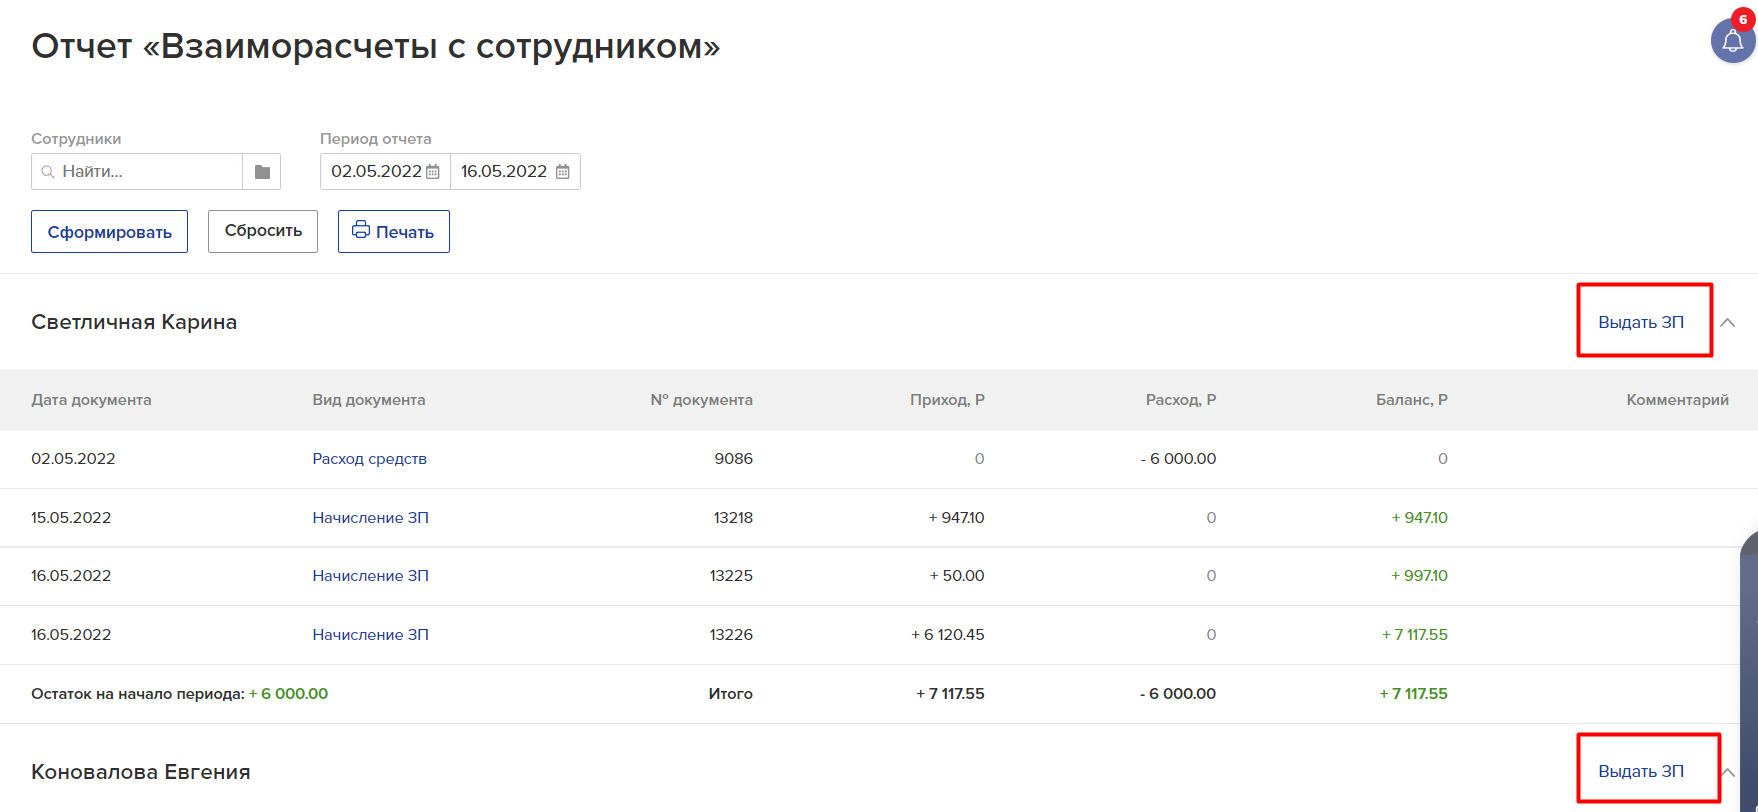The image size is (1758, 812).
Task: Open Начисление ЗП document number 13226
Action: tap(370, 635)
